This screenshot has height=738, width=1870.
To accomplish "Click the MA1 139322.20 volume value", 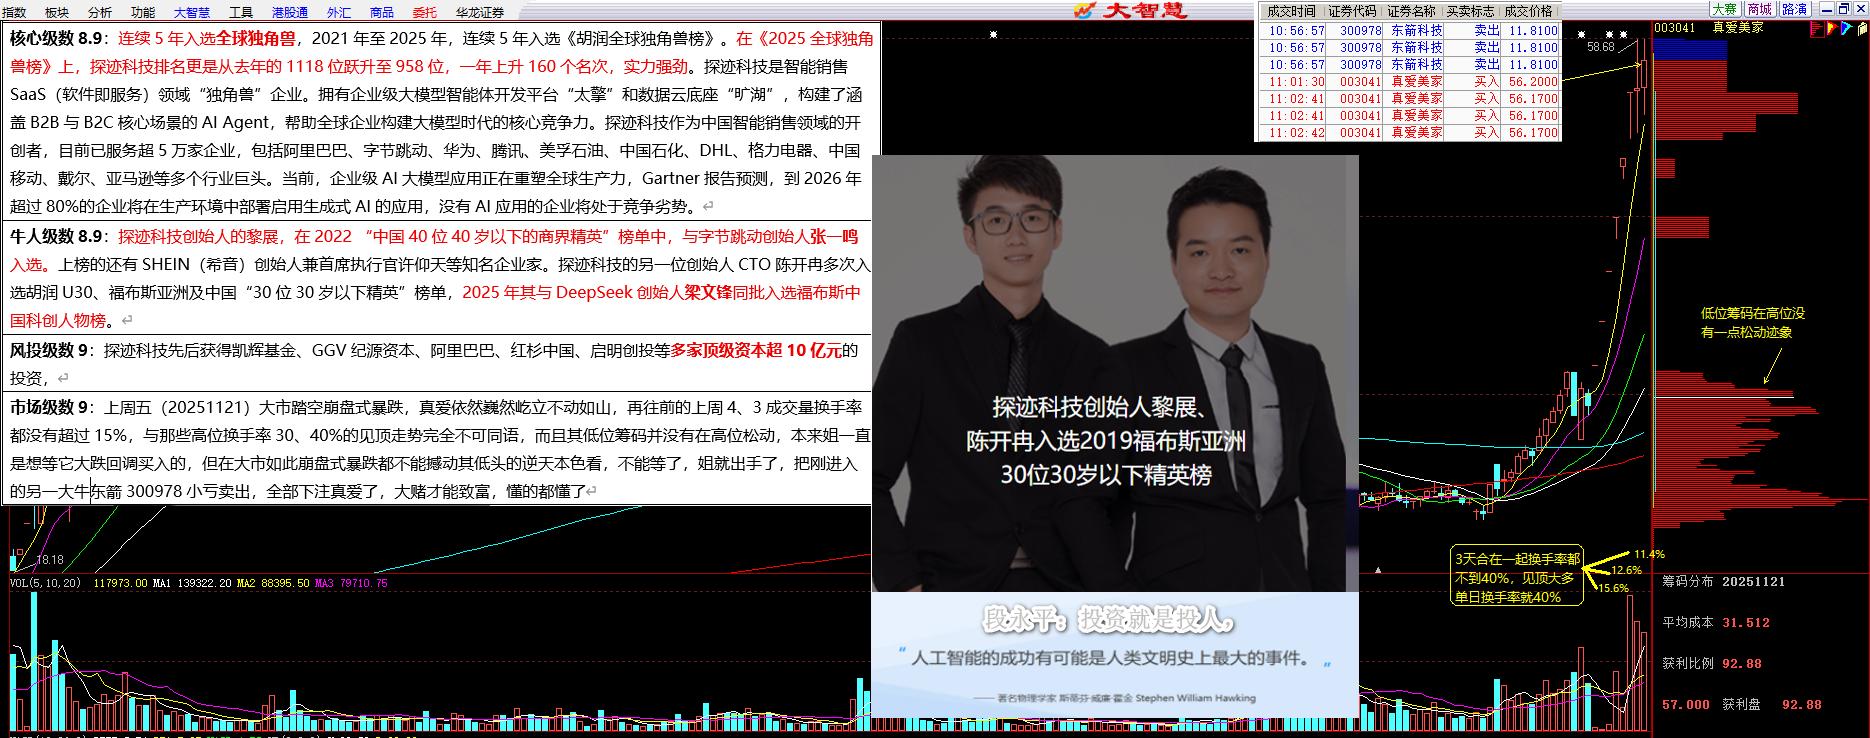I will 191,583.
